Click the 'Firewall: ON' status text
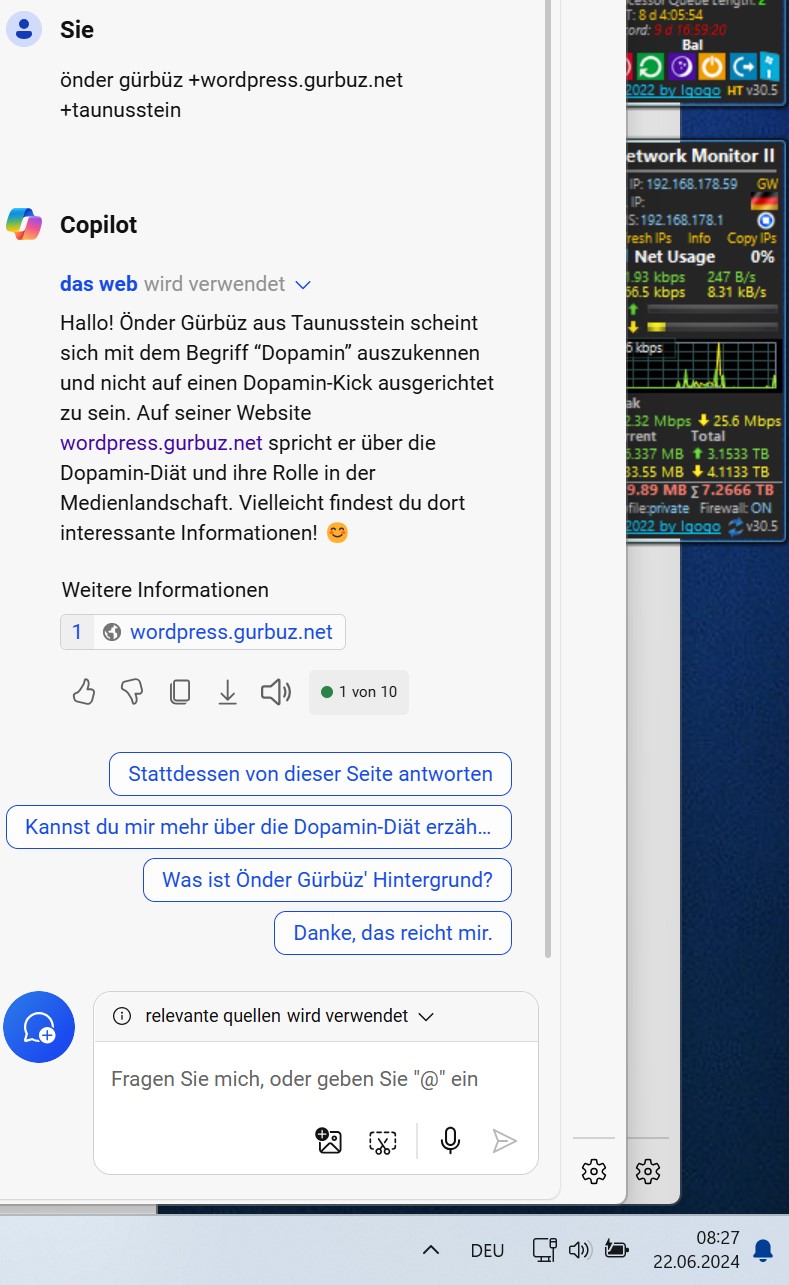Screen dimensions: 789x1285 click(736, 508)
